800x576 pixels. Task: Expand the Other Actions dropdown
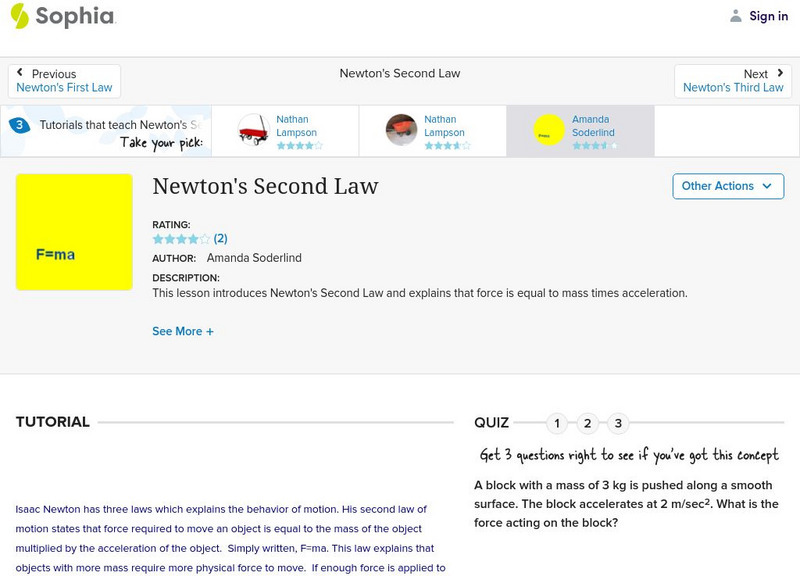click(728, 186)
